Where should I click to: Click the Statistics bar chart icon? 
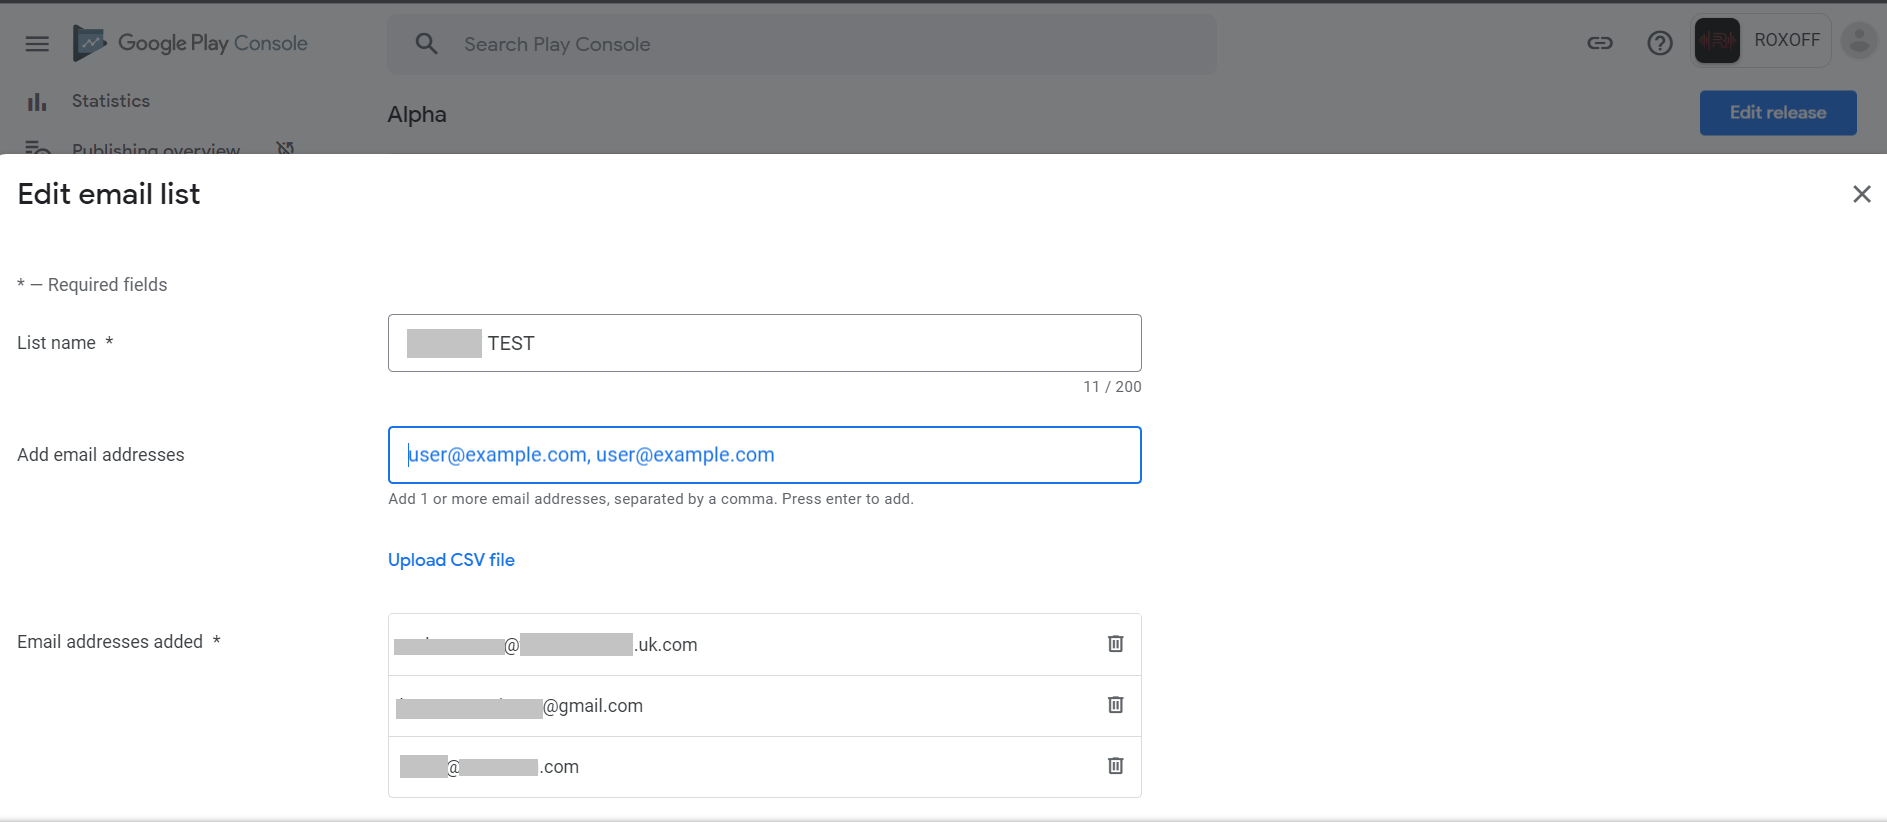tap(37, 102)
